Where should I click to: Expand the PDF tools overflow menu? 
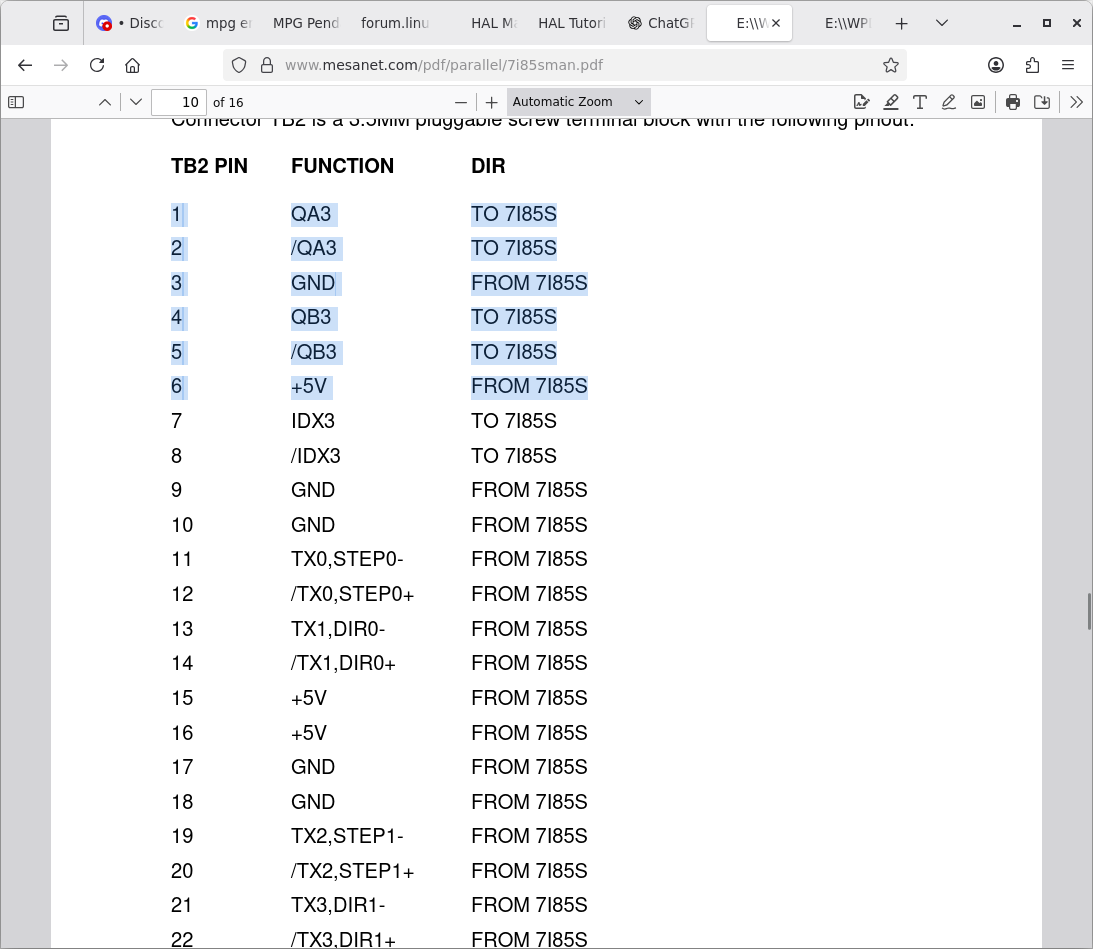coord(1076,102)
